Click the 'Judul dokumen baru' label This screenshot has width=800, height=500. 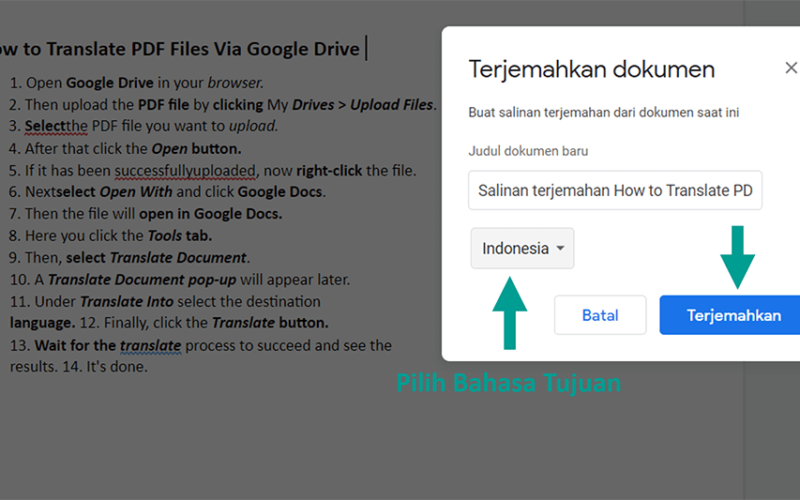528,151
